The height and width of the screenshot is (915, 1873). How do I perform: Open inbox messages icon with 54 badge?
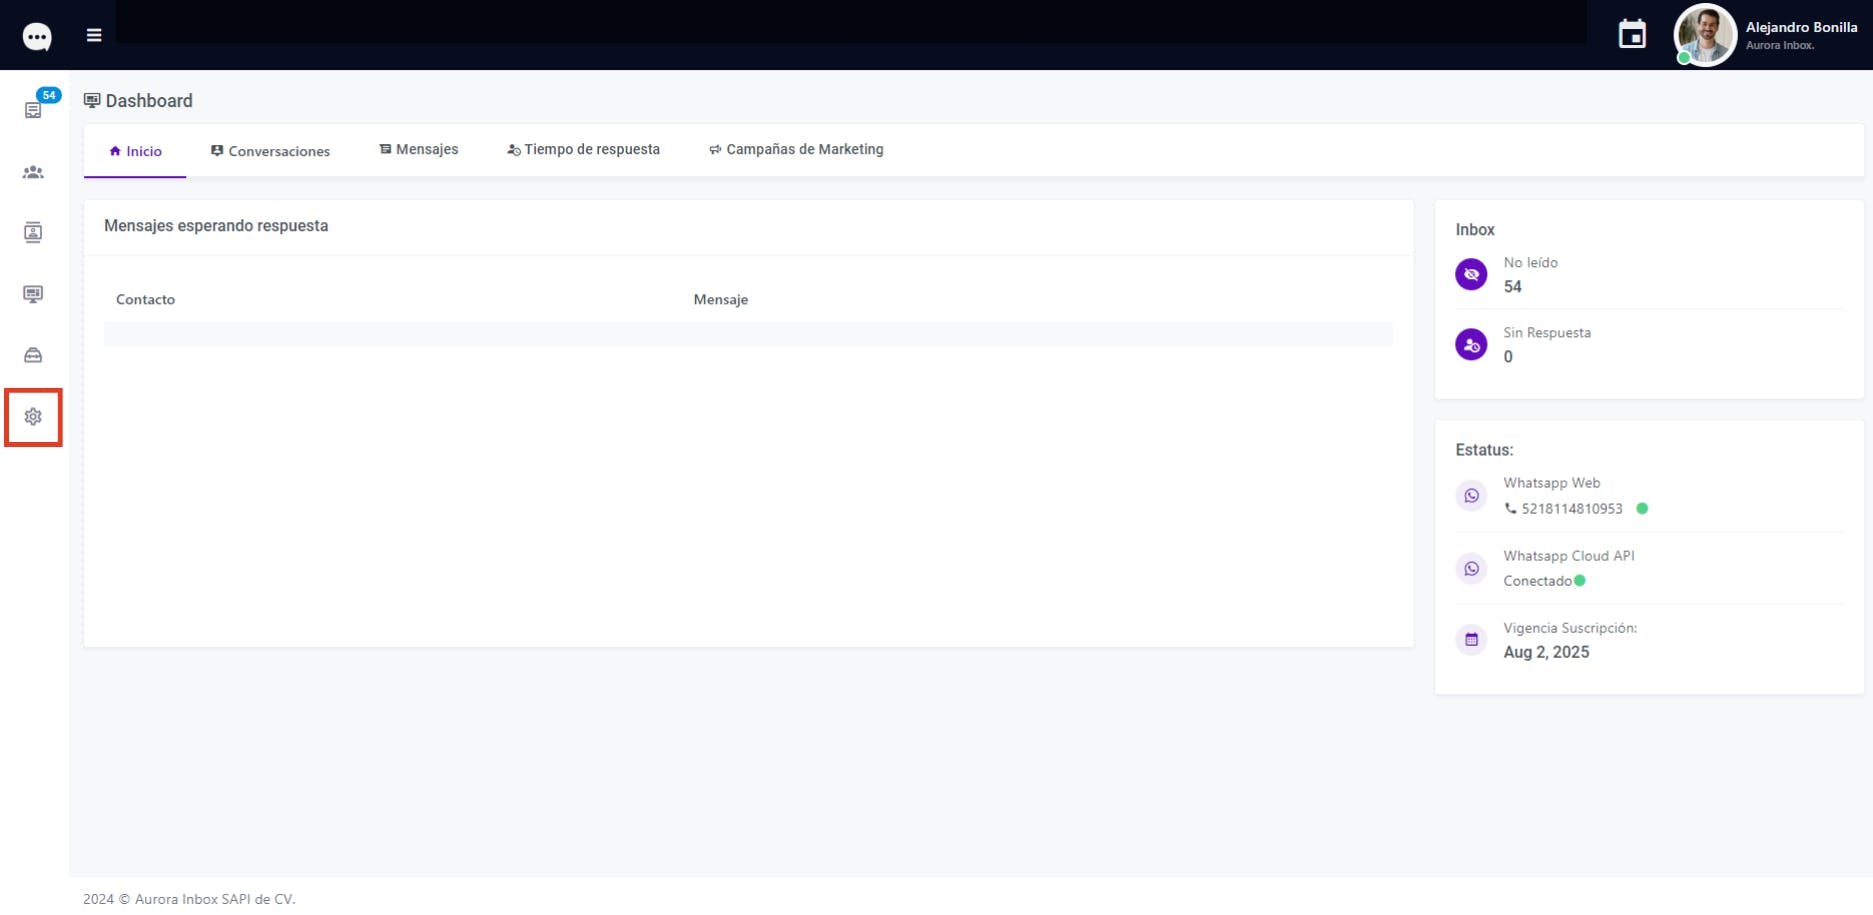(x=33, y=110)
